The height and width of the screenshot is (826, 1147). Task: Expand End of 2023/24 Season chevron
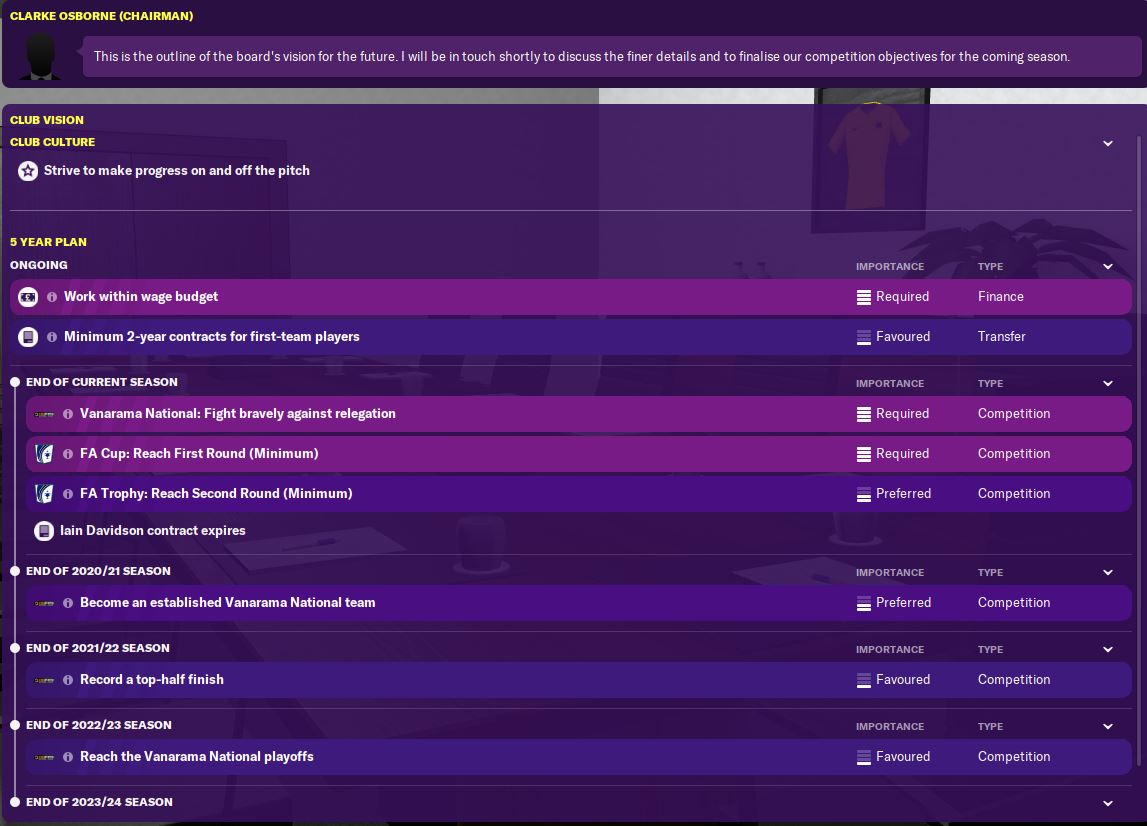pyautogui.click(x=1108, y=803)
